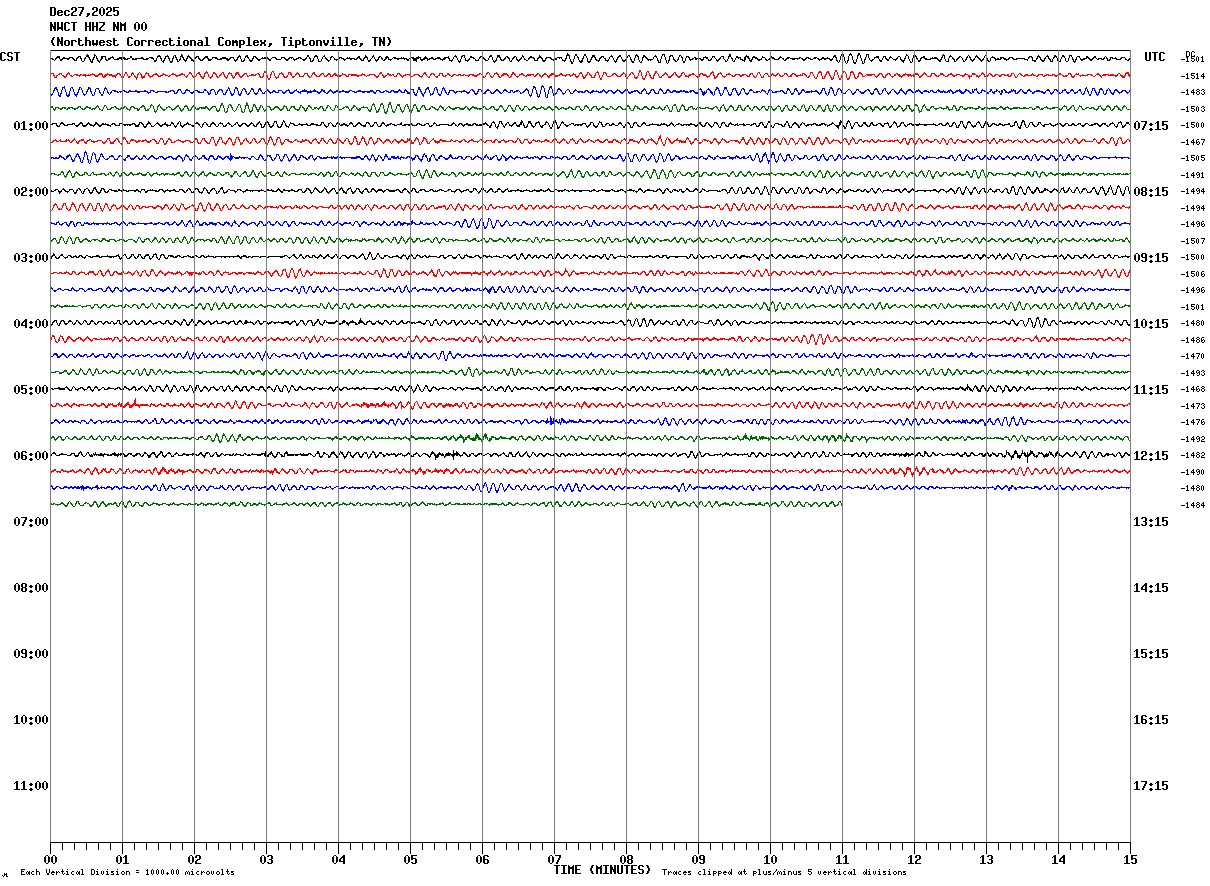Screen dimensions: 1210x886
Task: Click the DC offset value -1505
Action: coord(1193,158)
